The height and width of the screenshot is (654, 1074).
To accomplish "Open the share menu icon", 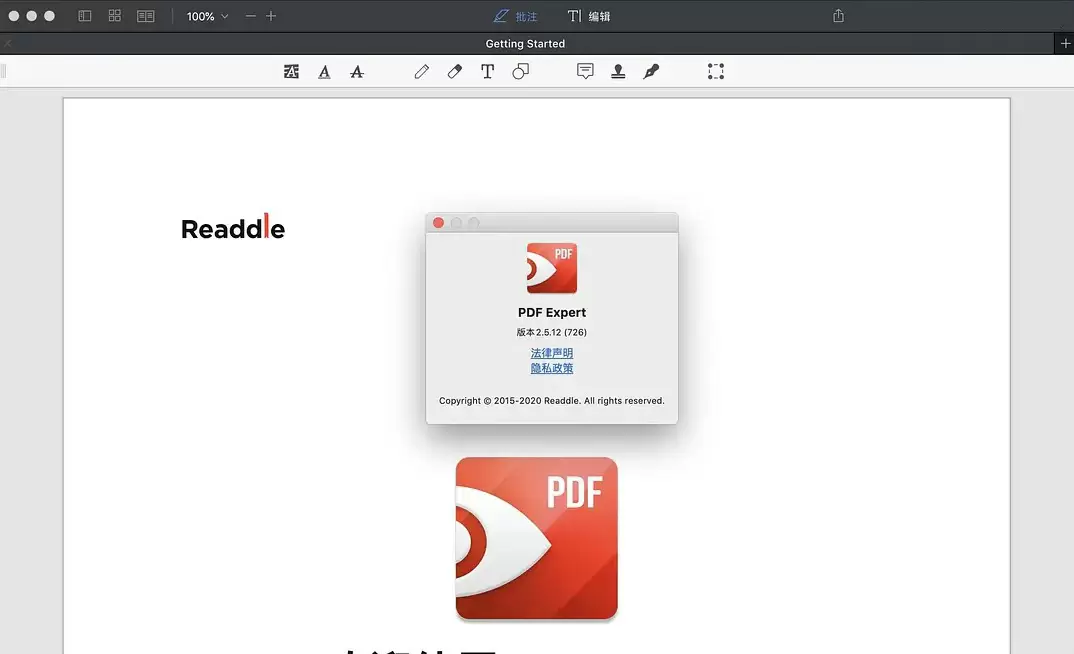I will (x=838, y=16).
